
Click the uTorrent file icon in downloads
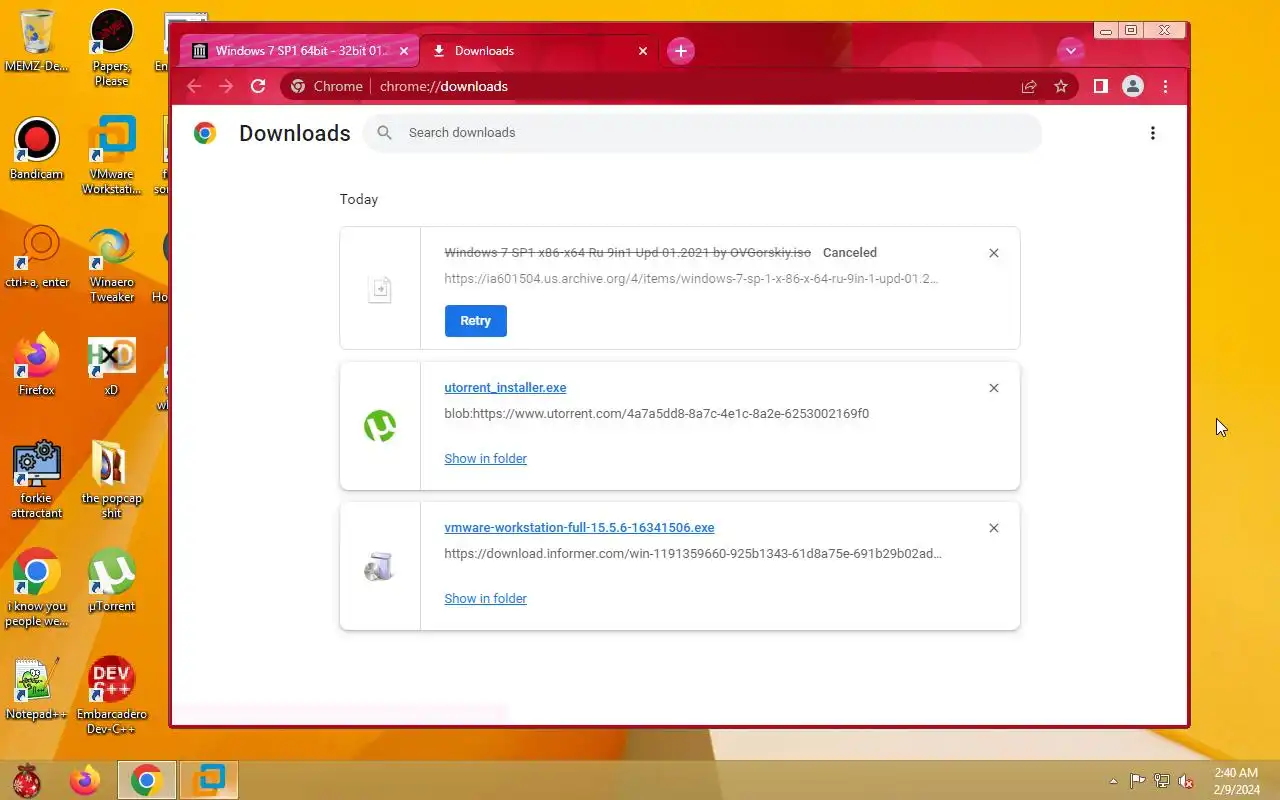click(x=380, y=427)
